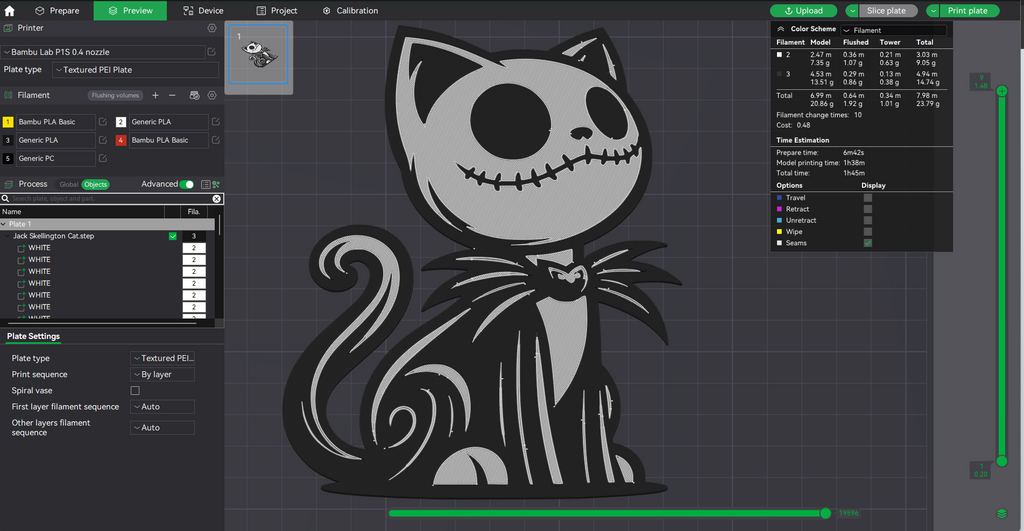The width and height of the screenshot is (1024, 531).
Task: Switch to the Project tab
Action: point(276,11)
